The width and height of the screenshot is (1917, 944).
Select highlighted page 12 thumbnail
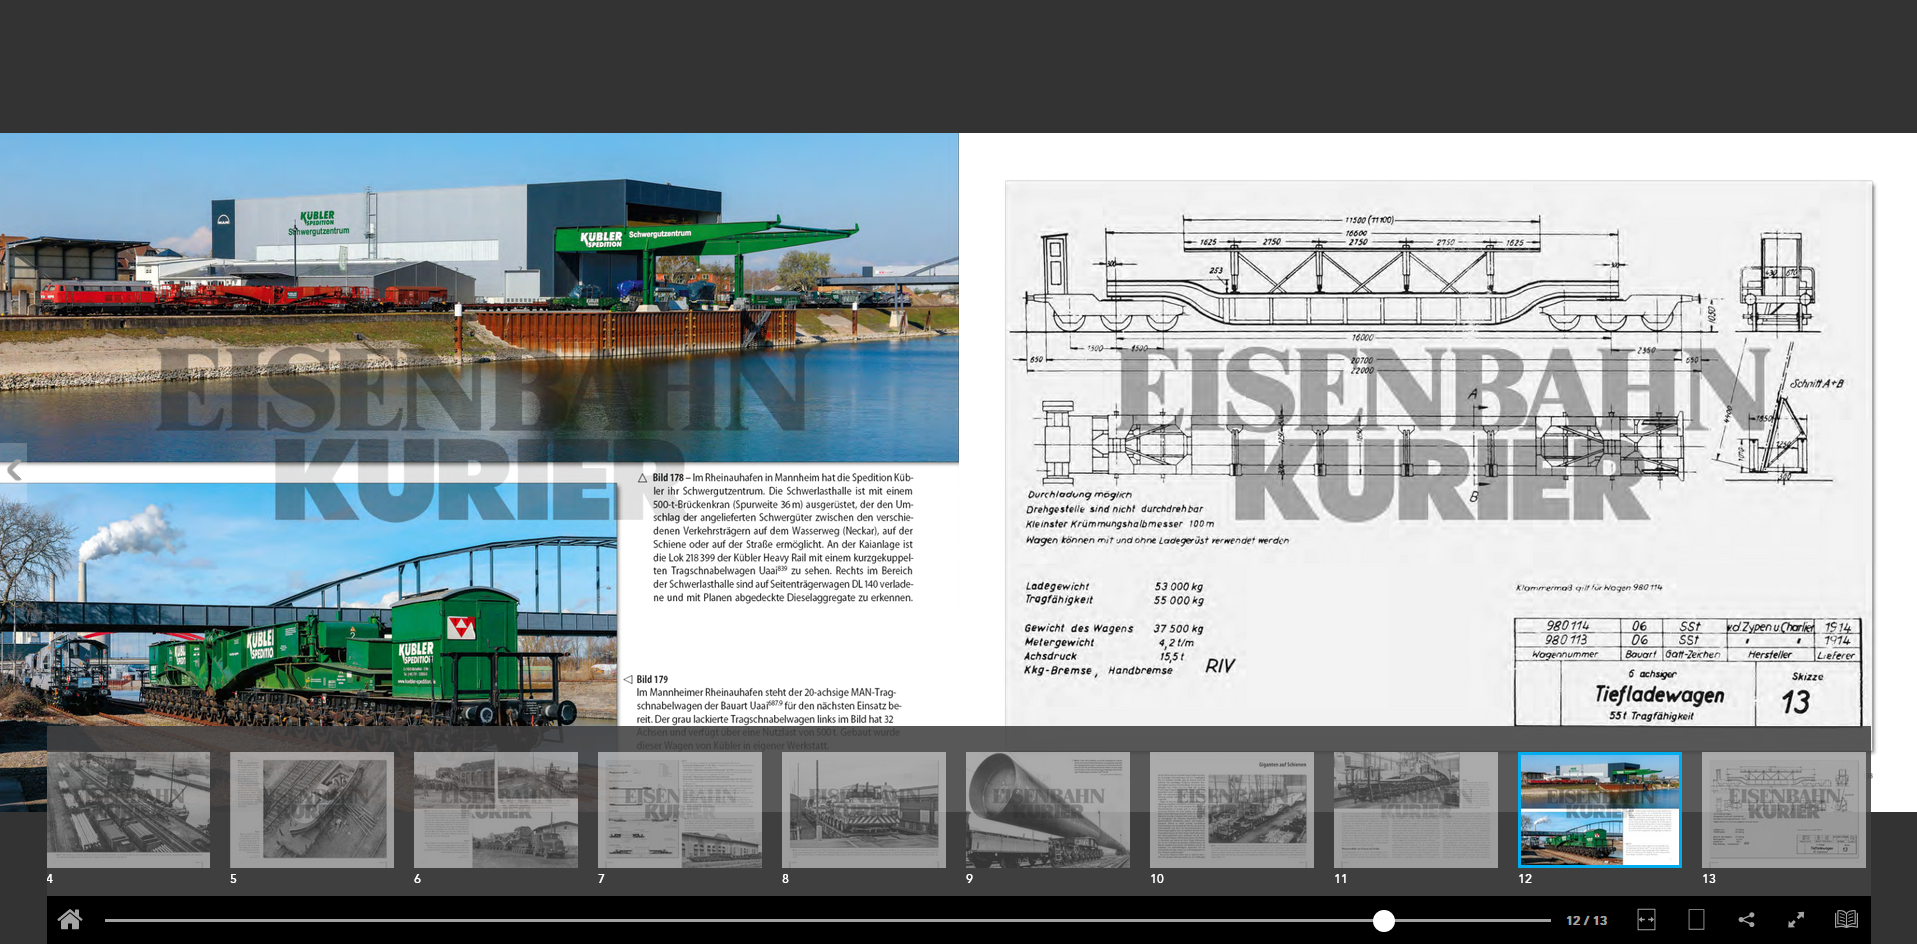[1600, 810]
